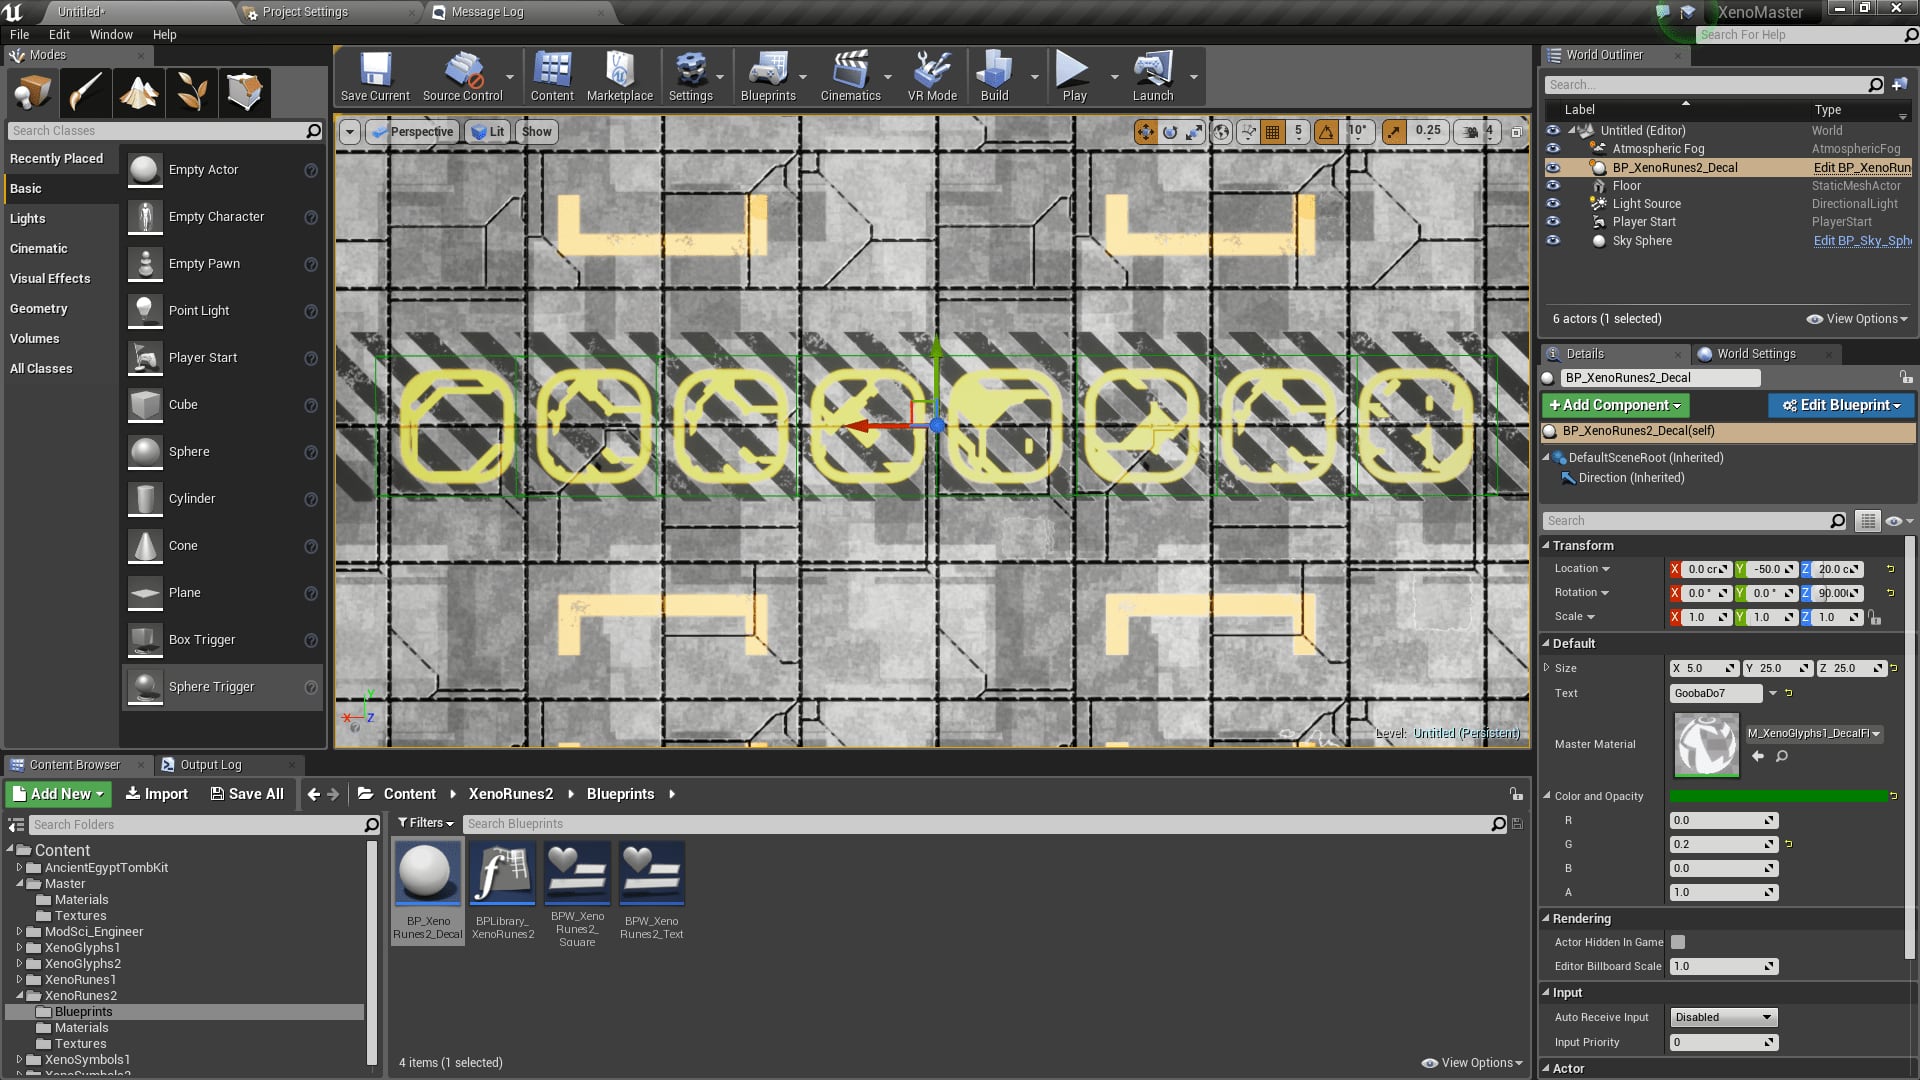Click the green Color and Opacity swatch
Image resolution: width=1920 pixels, height=1080 pixels.
(1778, 796)
